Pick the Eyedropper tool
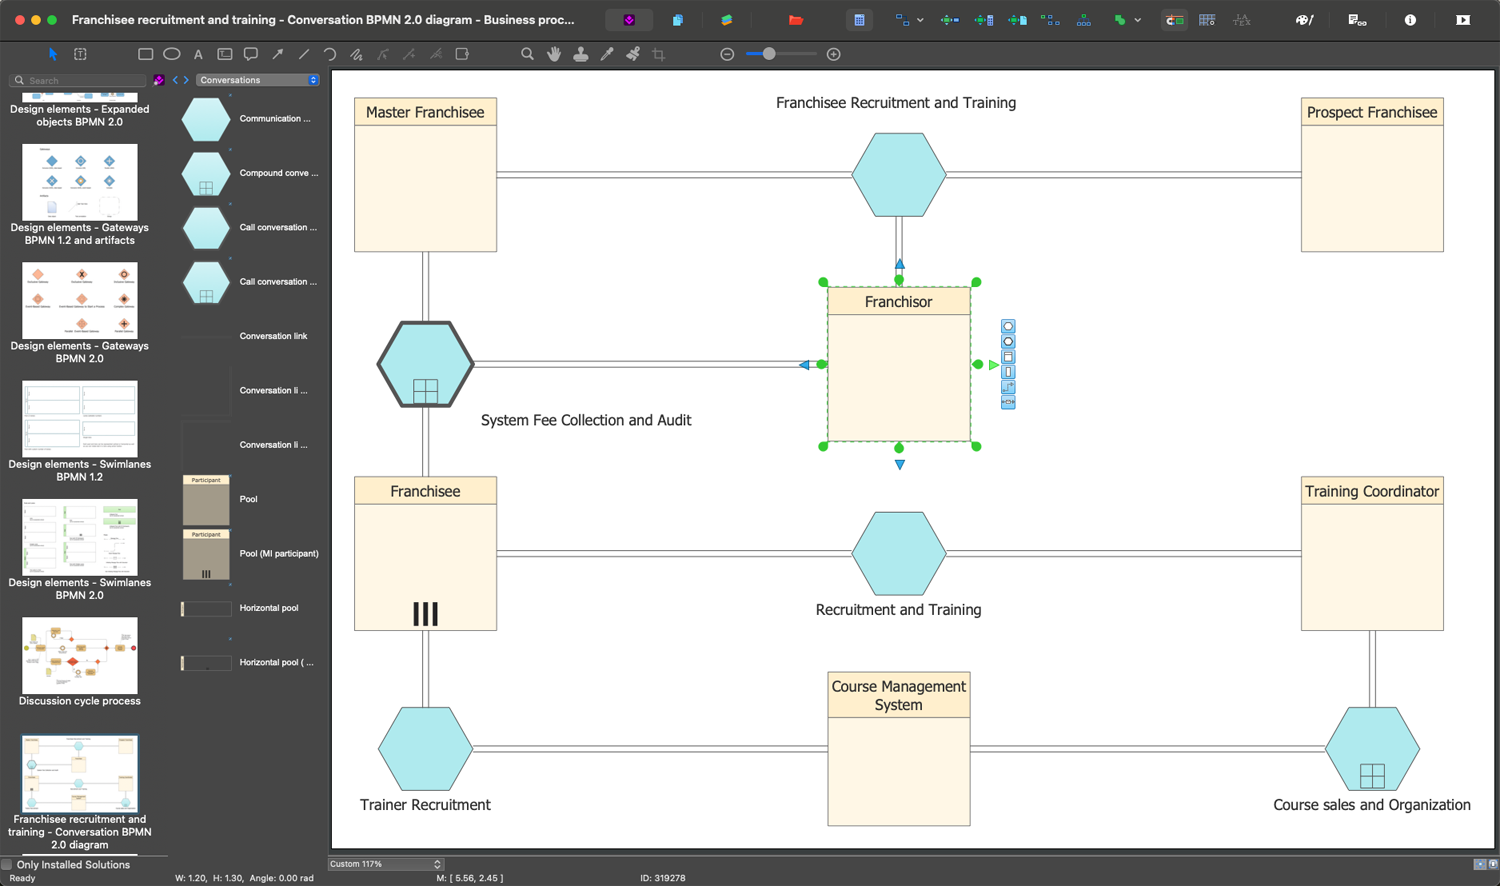 click(x=607, y=54)
